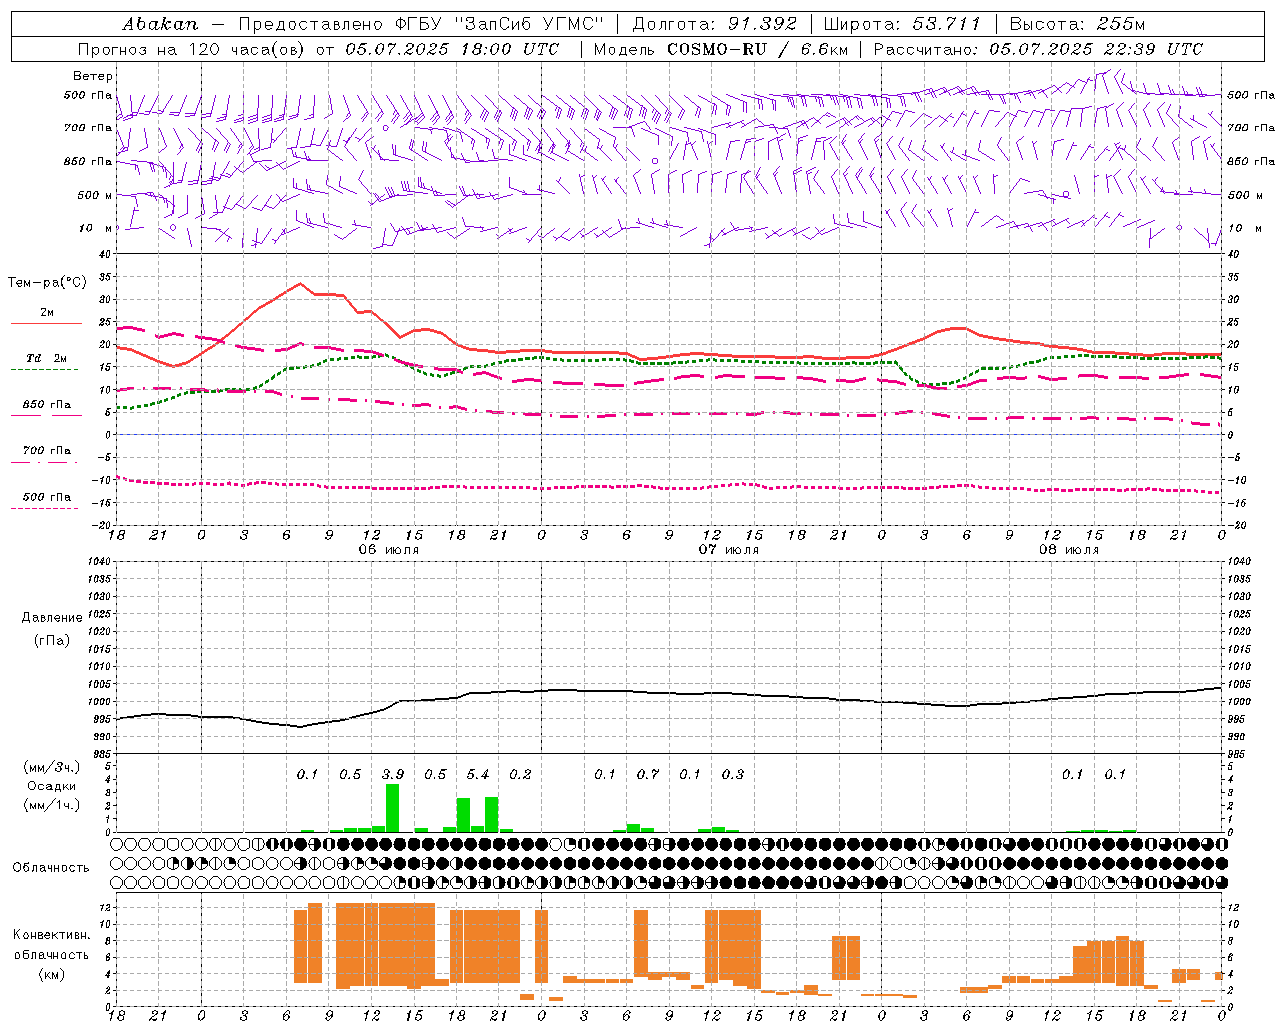Click the Облачность cloud cover label
The height and width of the screenshot is (1024, 1280).
tap(51, 868)
